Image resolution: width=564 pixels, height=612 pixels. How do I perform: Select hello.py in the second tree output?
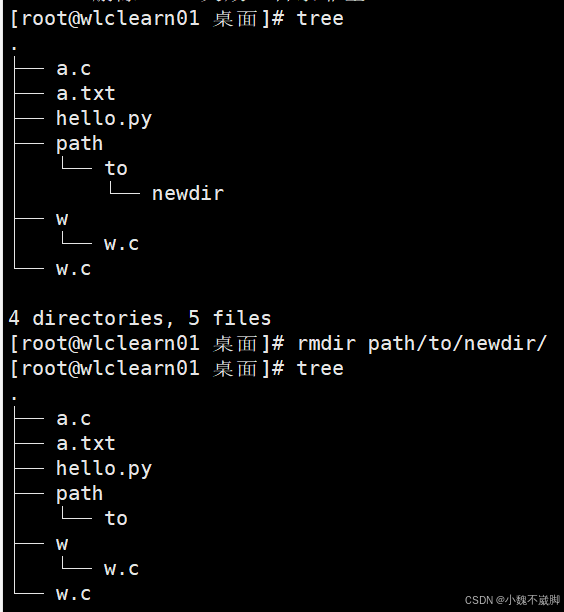point(104,469)
